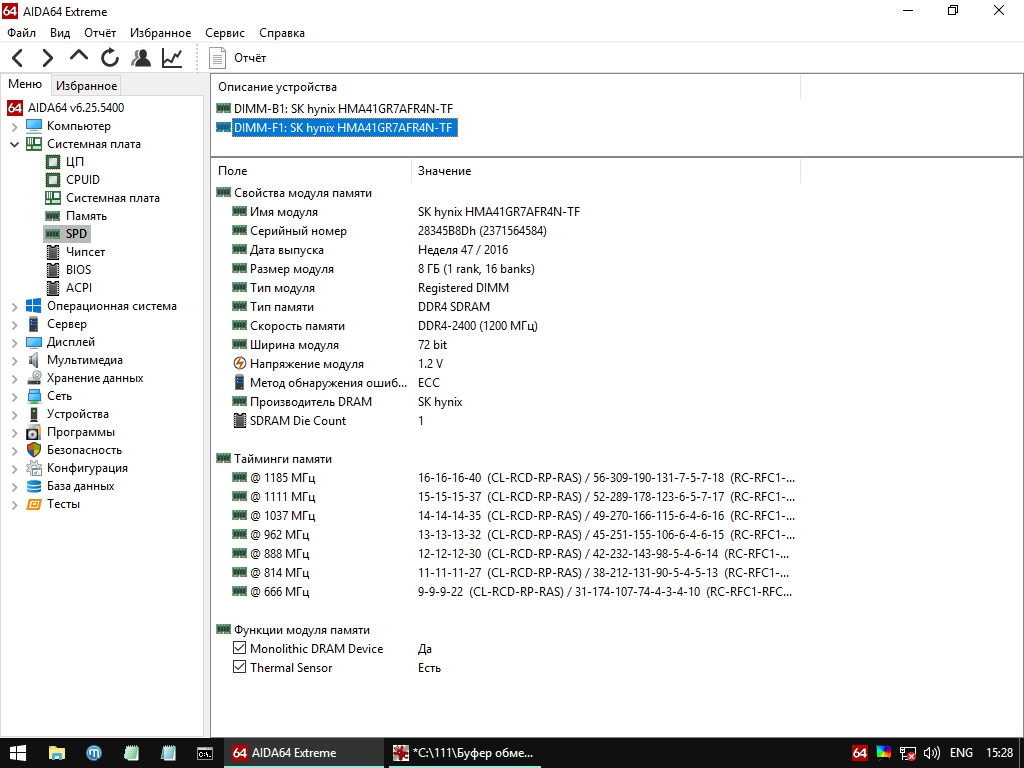
Task: Select the ACPI chip icon
Action: 53,287
